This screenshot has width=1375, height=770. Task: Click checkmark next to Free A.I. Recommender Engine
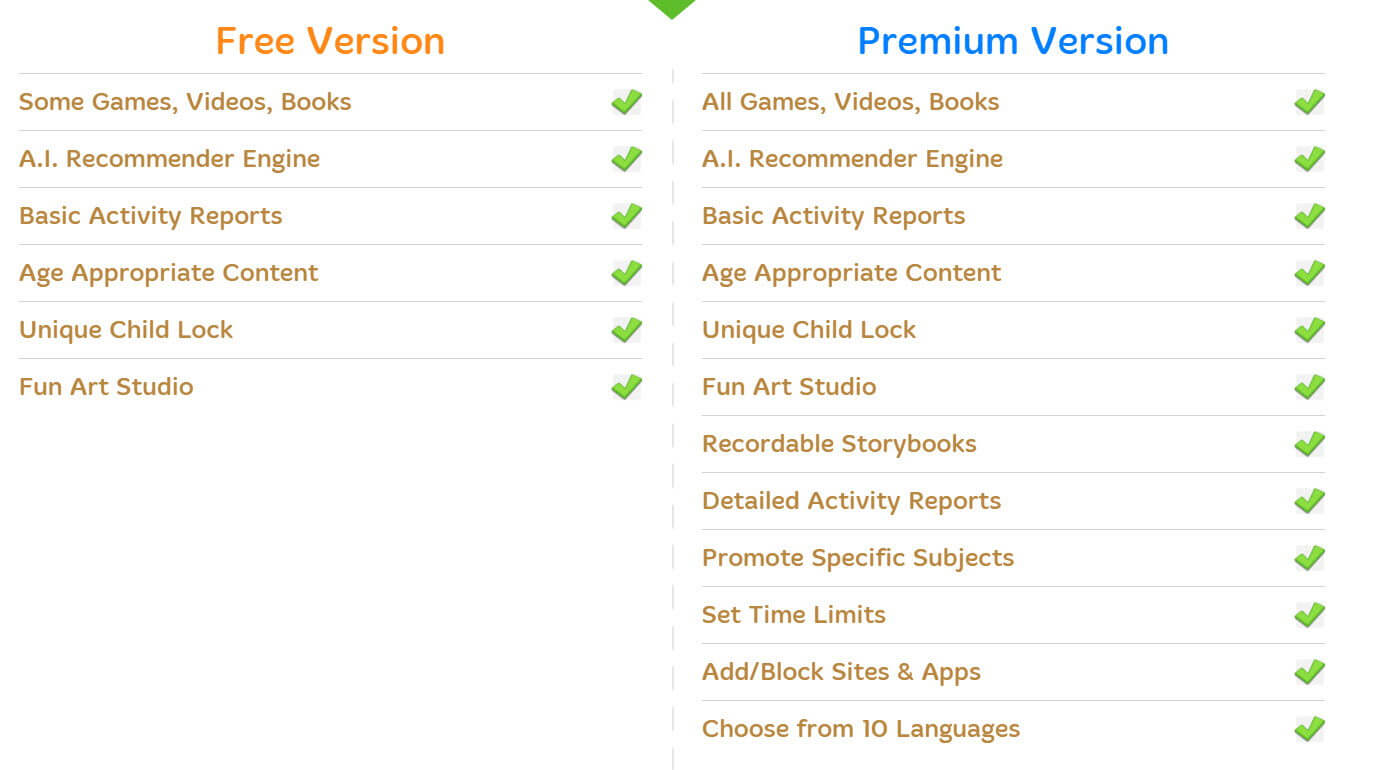click(627, 159)
